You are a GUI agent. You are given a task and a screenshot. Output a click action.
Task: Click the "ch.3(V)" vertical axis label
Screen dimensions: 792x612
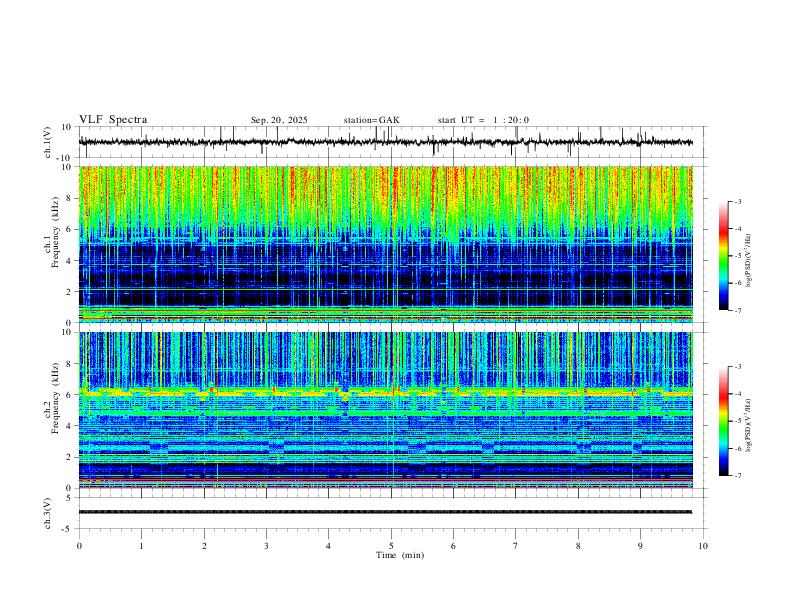point(48,514)
